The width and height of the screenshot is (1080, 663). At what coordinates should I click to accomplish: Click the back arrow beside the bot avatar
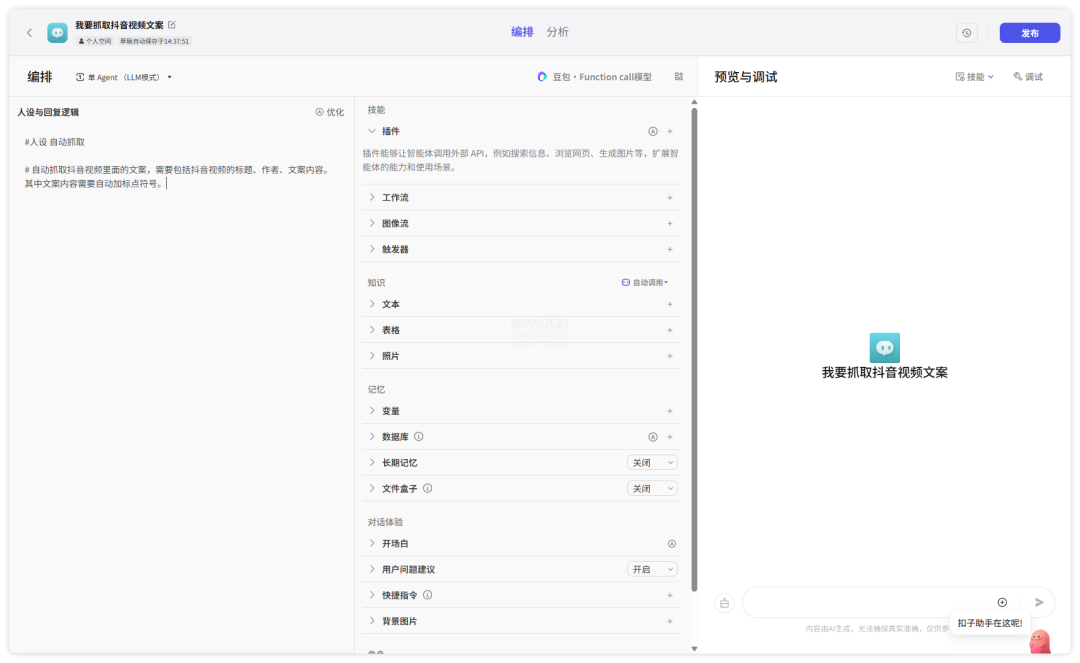click(29, 33)
